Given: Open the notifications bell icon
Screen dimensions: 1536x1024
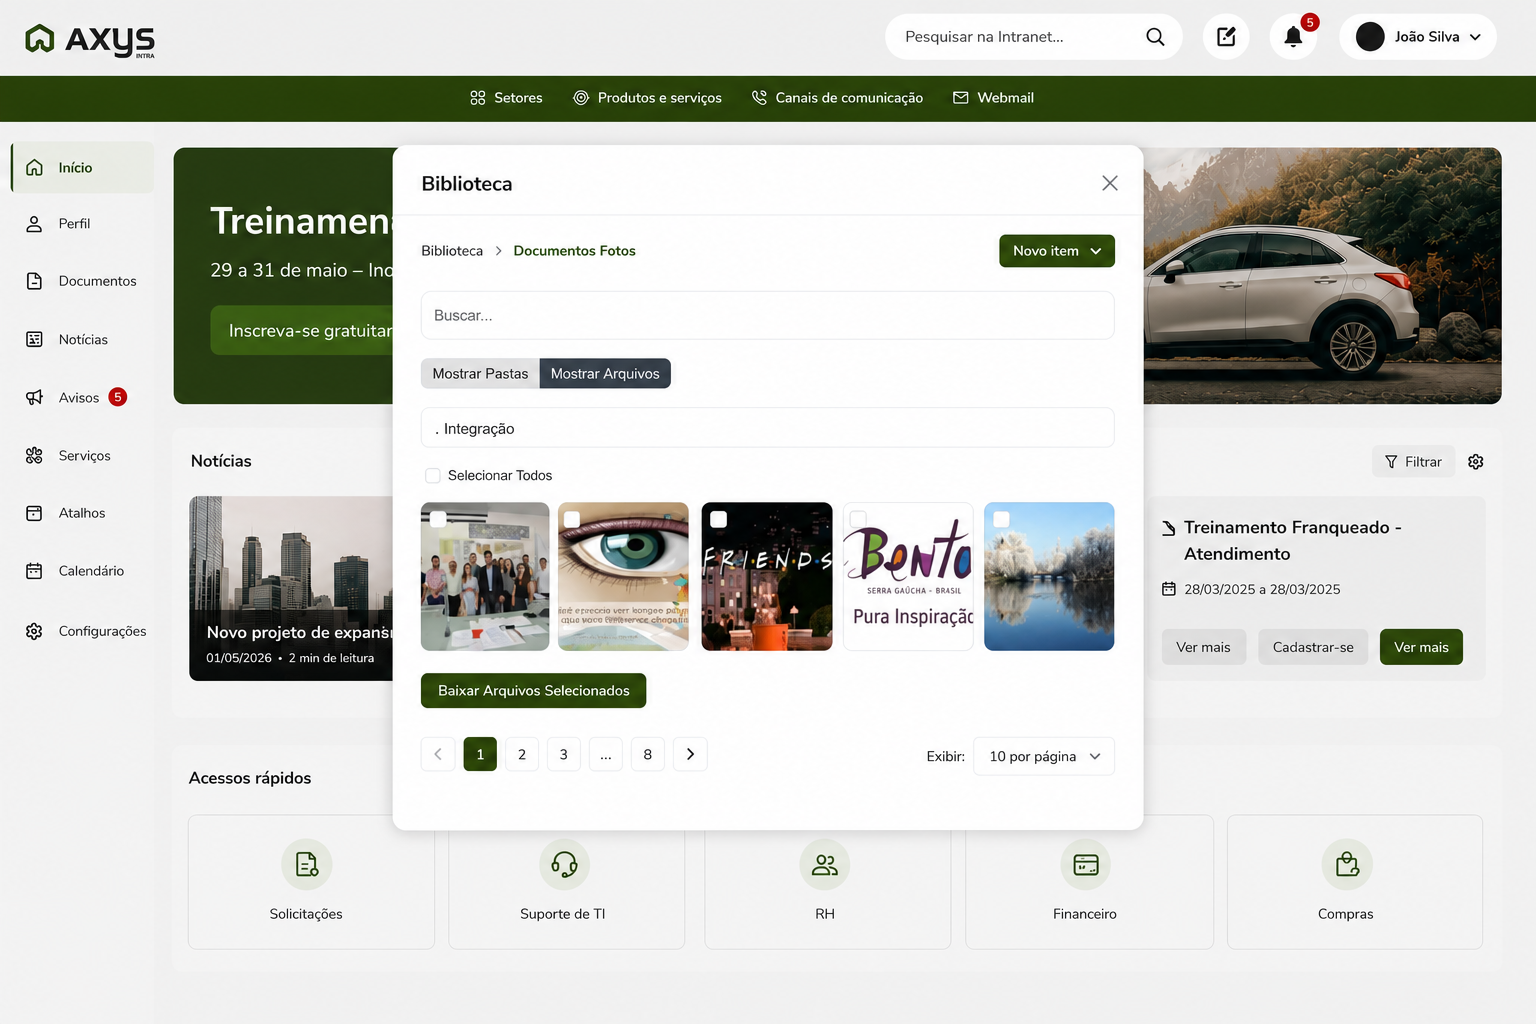Looking at the screenshot, I should [1293, 37].
